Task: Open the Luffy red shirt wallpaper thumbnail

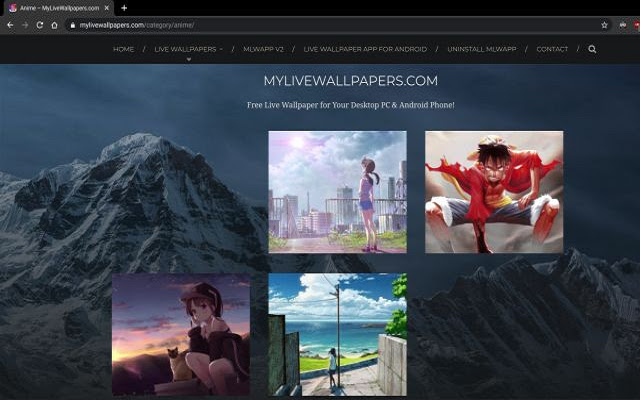Action: tap(494, 192)
